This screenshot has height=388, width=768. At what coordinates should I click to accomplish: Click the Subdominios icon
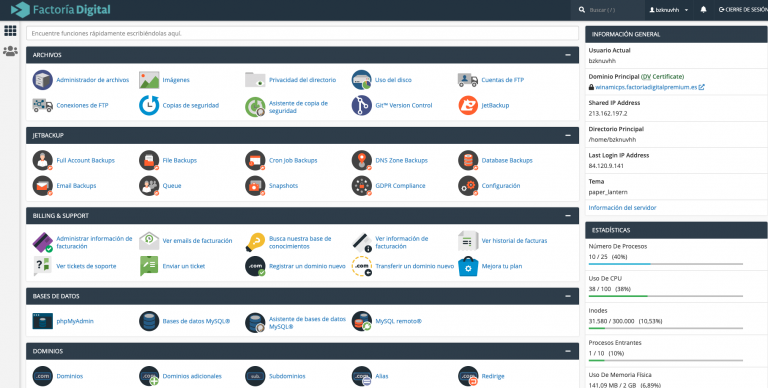click(255, 376)
